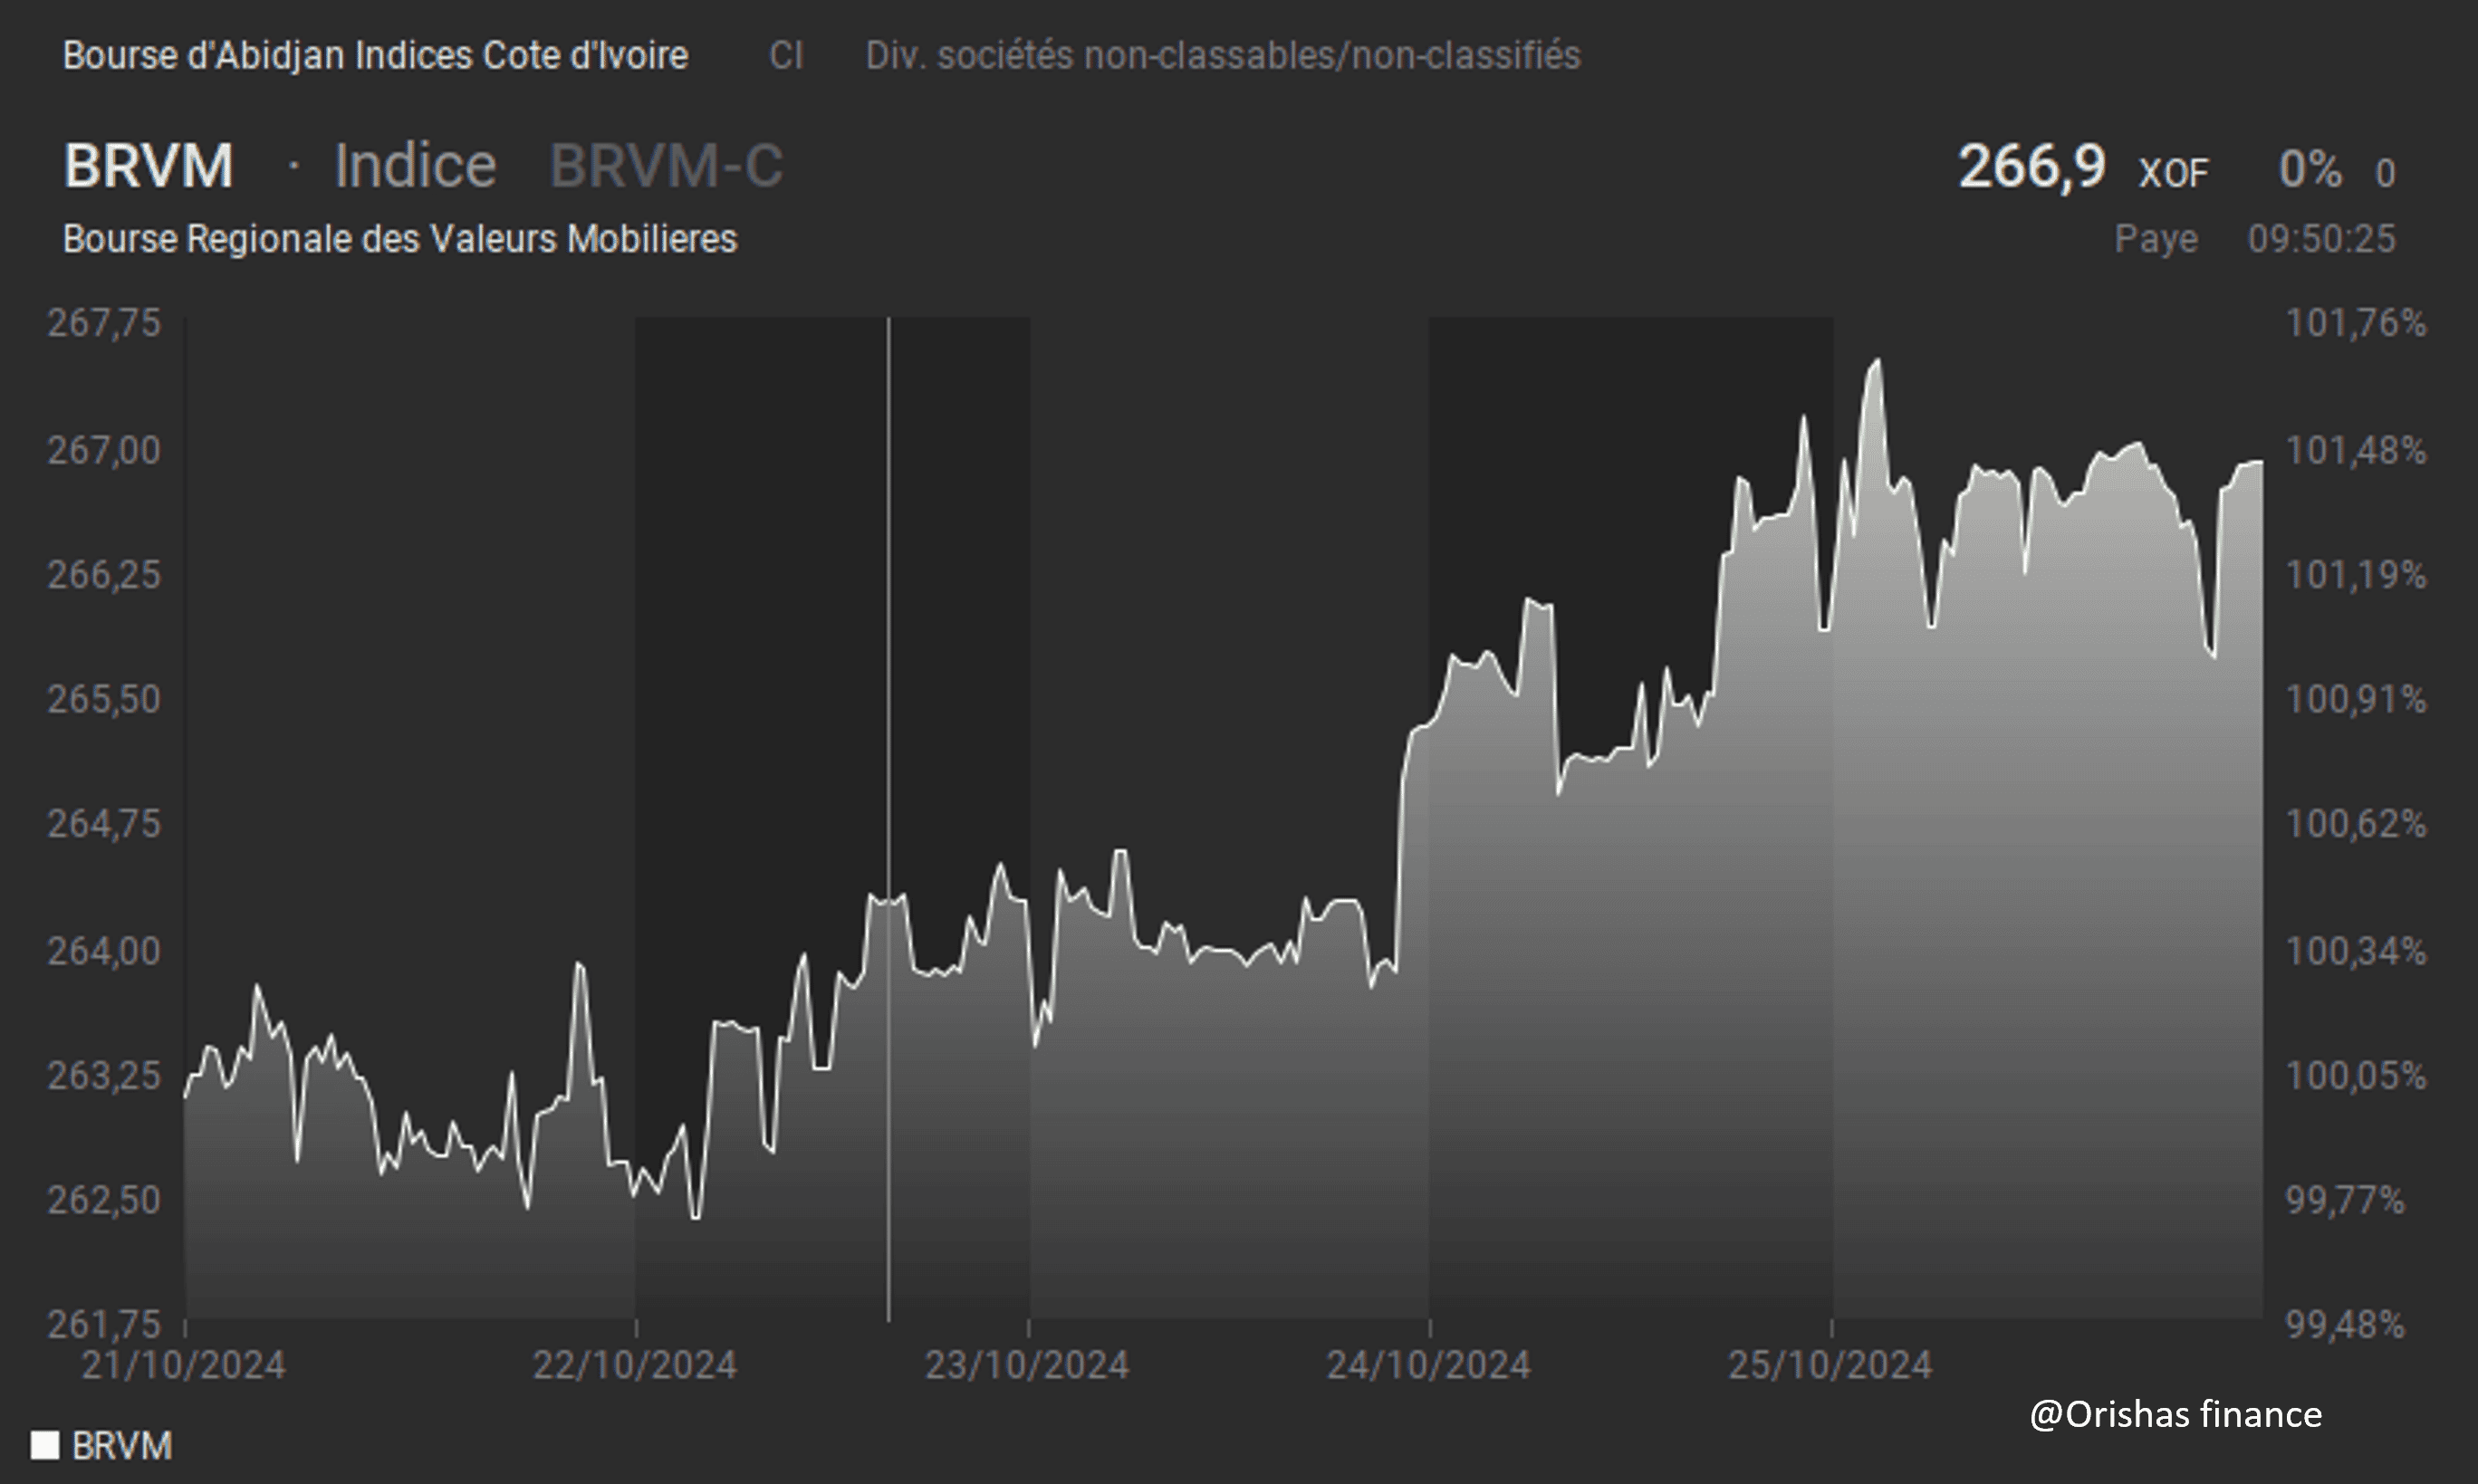2478x1484 pixels.
Task: Click the 265,50 price axis label
Action: click(104, 699)
